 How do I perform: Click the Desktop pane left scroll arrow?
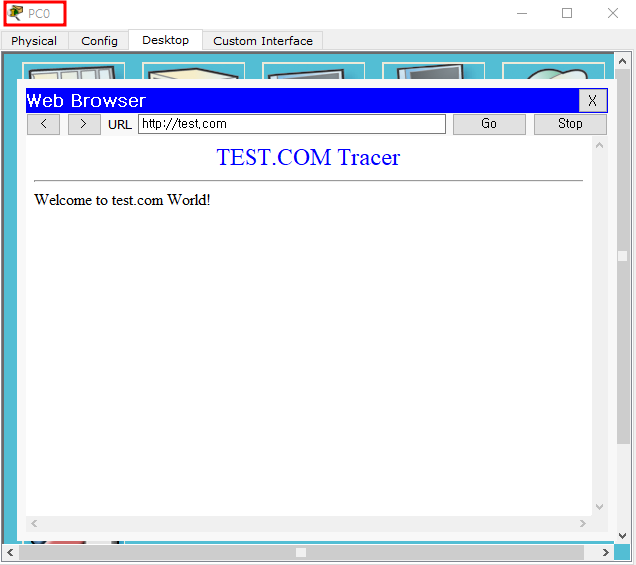click(x=11, y=552)
